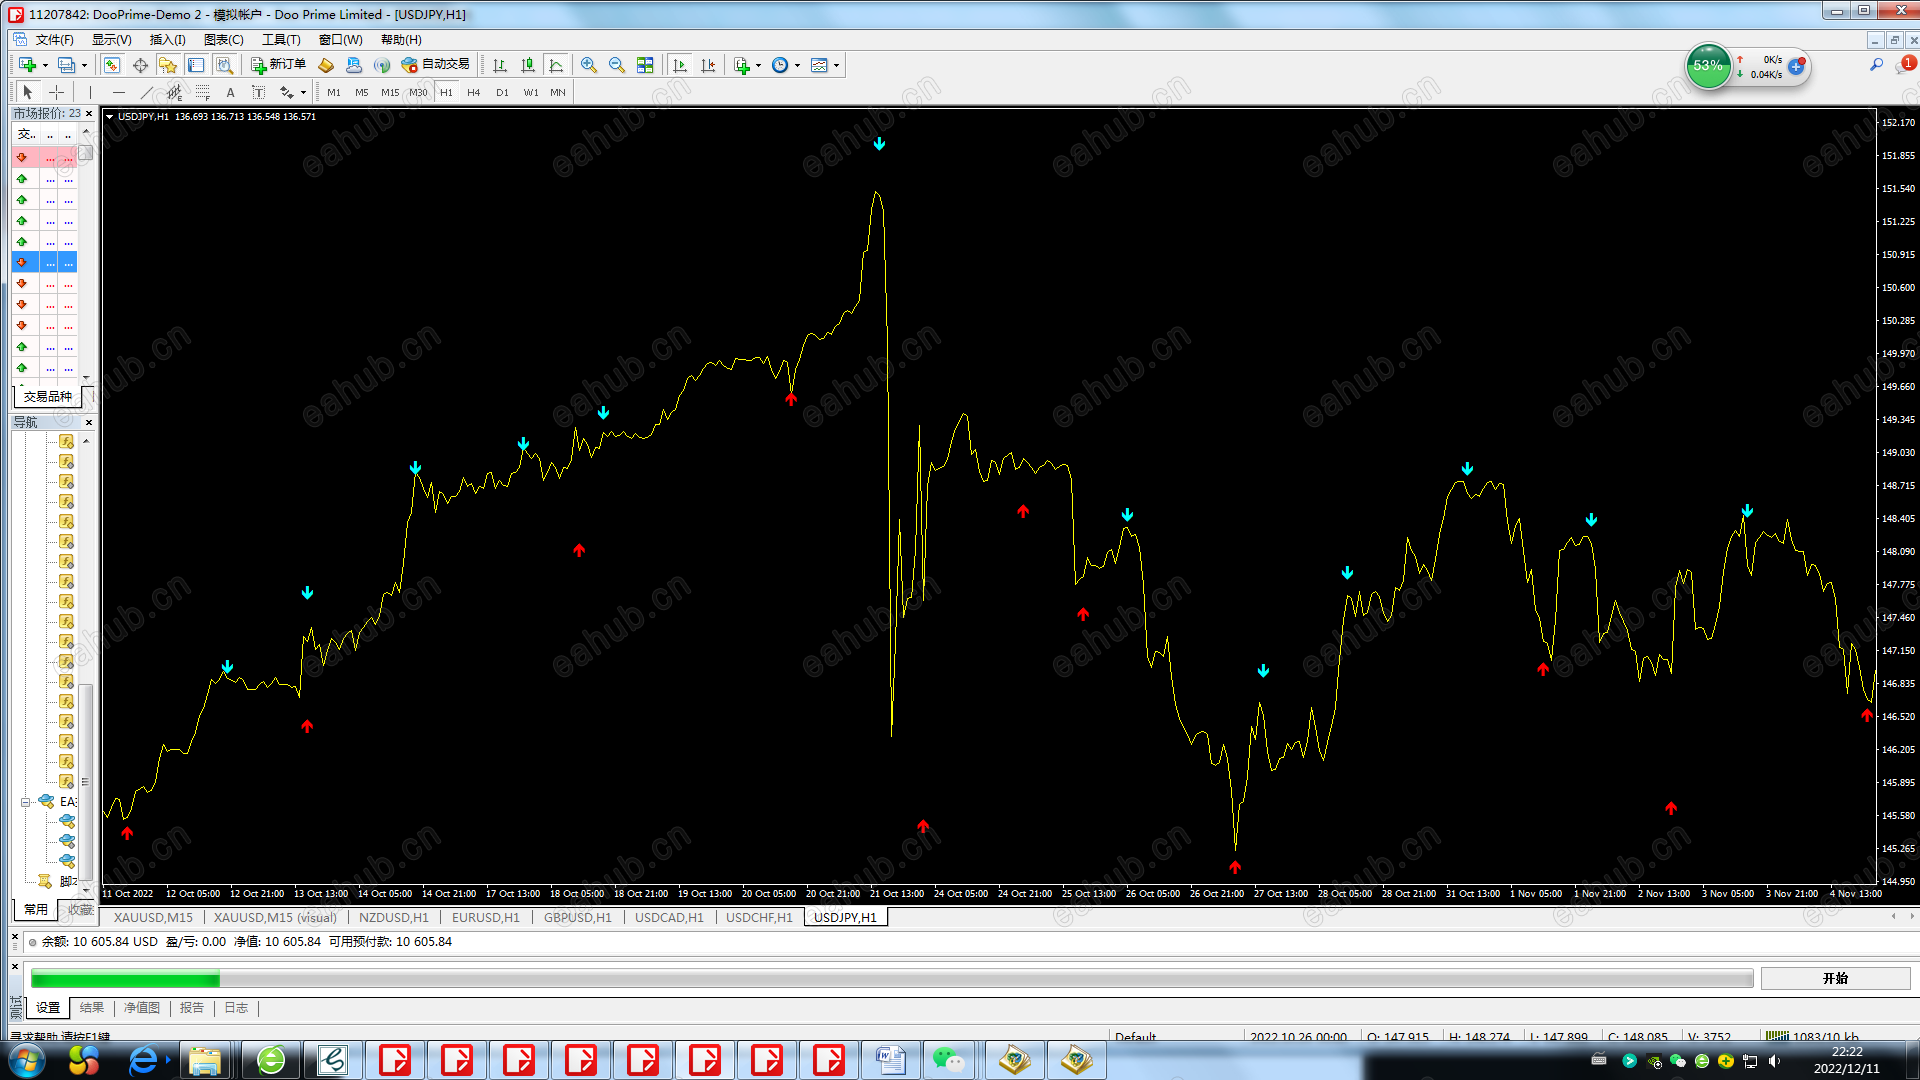Select the H4 timeframe
The height and width of the screenshot is (1080, 1920).
click(474, 92)
